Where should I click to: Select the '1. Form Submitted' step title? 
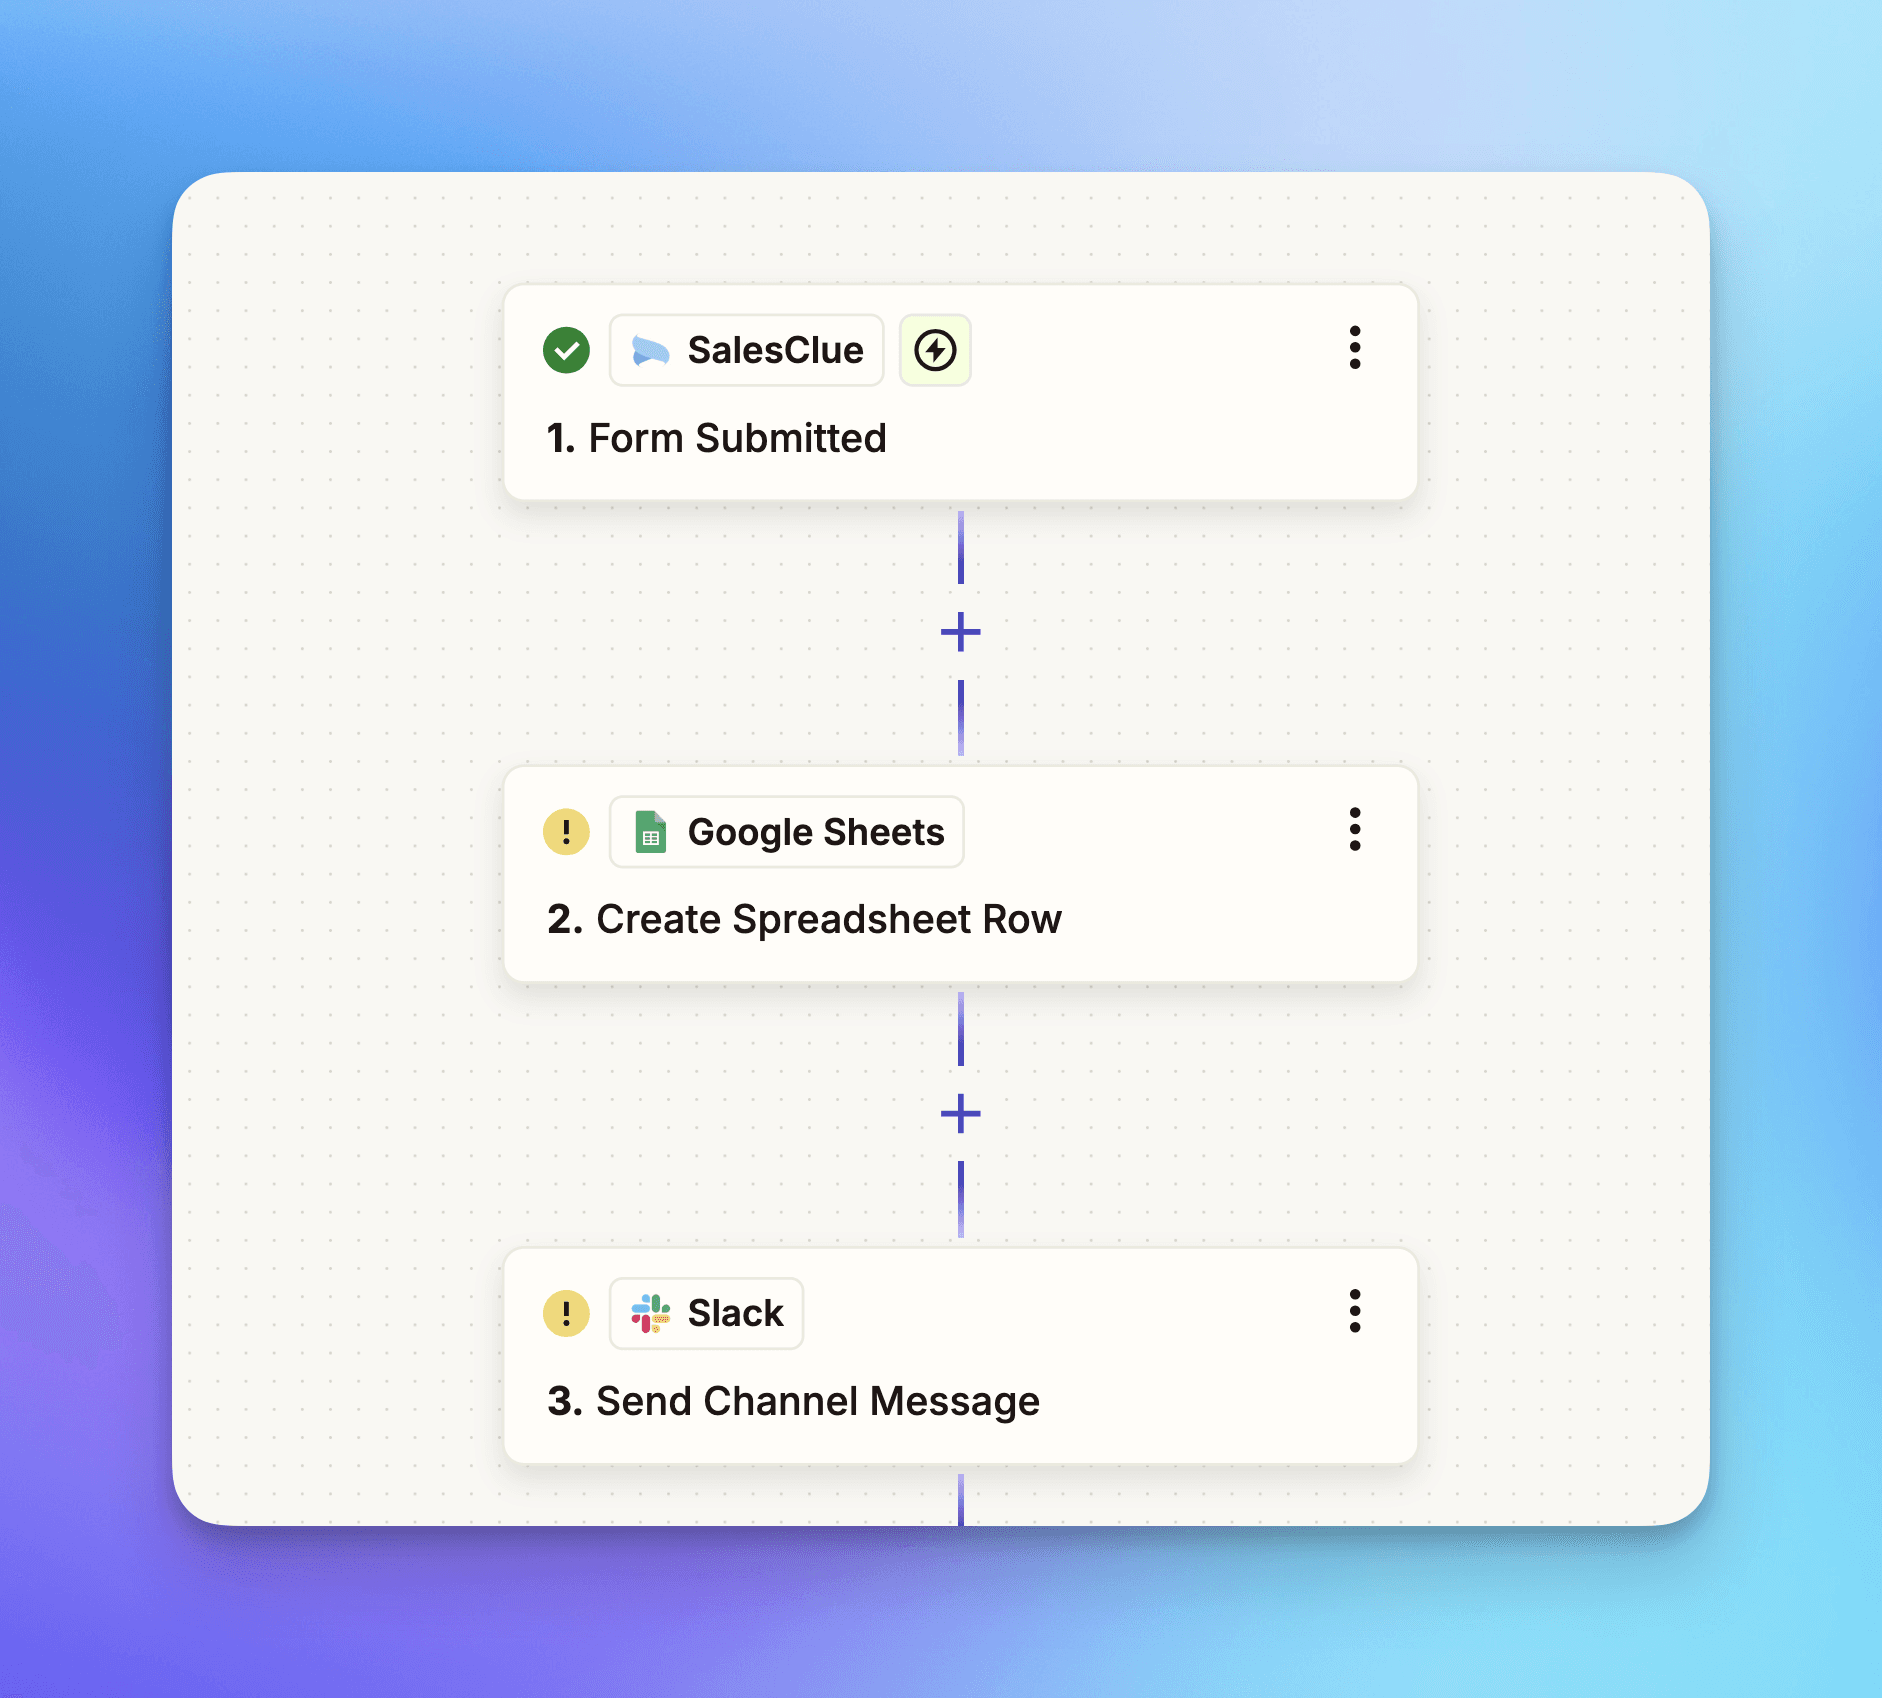[x=716, y=438]
